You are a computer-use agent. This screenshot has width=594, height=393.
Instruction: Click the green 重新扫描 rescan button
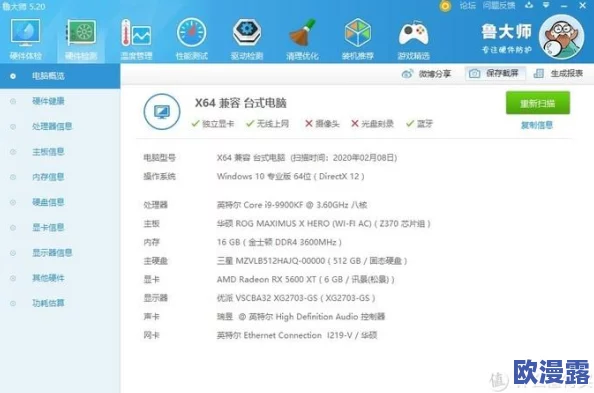tap(538, 103)
